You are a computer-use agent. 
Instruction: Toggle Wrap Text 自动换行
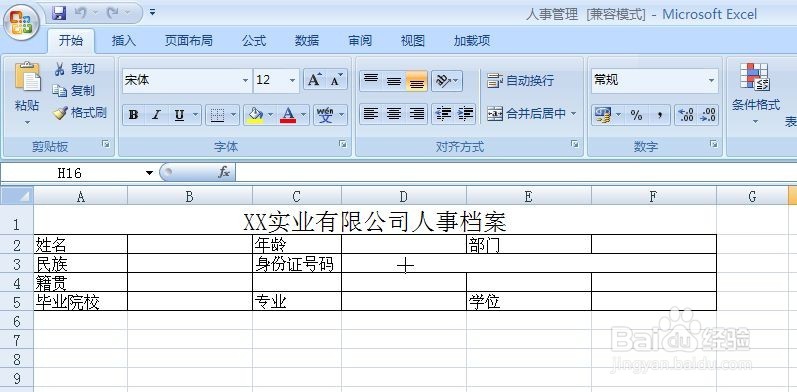point(520,80)
